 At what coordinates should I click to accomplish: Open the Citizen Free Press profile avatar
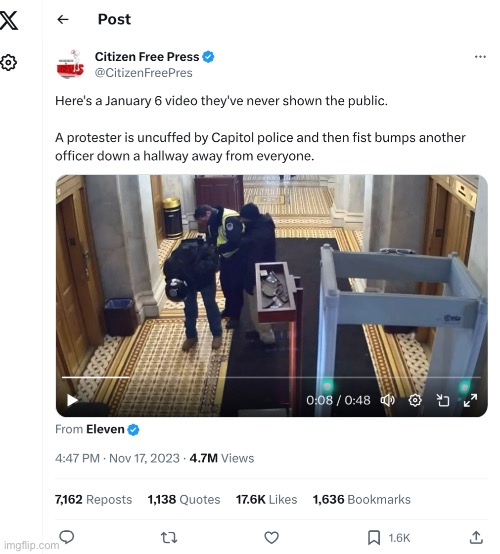click(x=70, y=64)
